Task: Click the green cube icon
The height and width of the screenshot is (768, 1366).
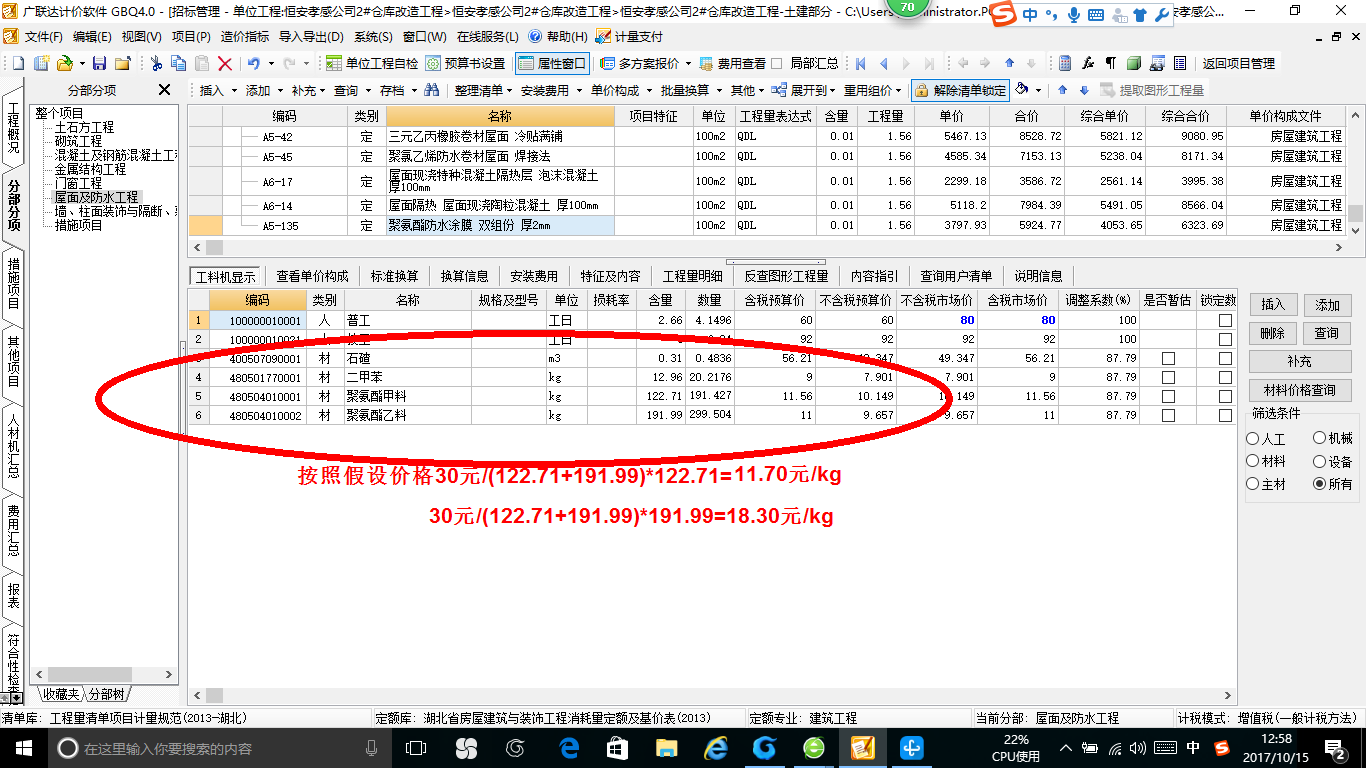Action: coord(1133,63)
